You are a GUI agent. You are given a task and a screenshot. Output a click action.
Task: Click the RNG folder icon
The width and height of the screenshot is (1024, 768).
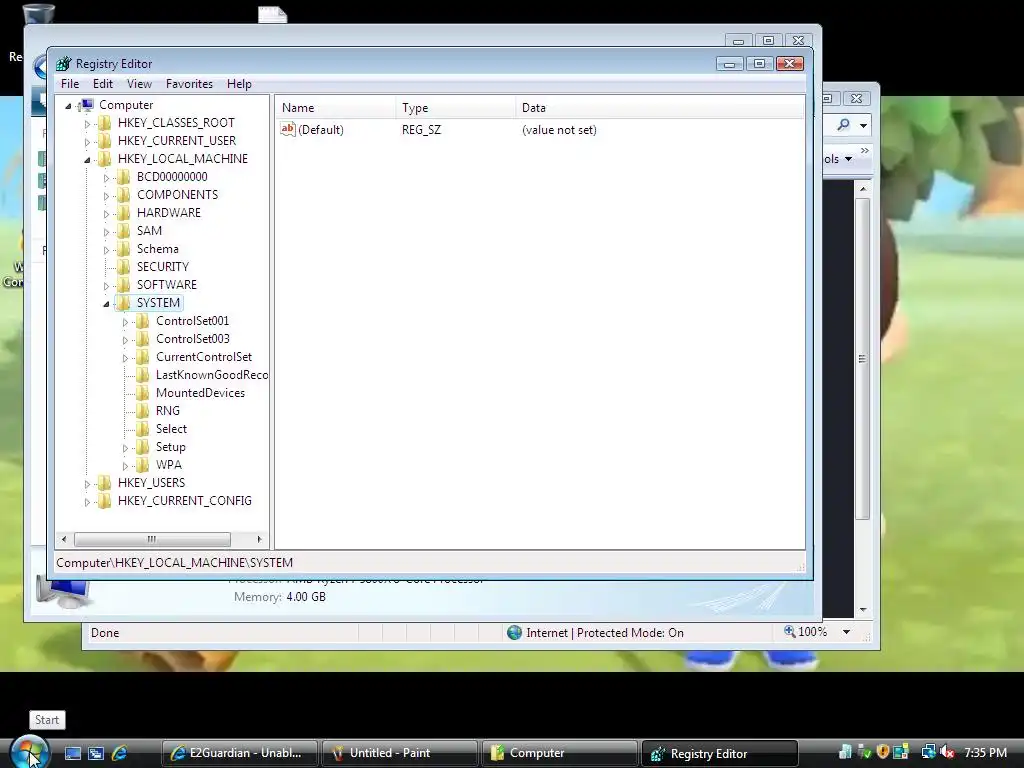[x=142, y=411]
